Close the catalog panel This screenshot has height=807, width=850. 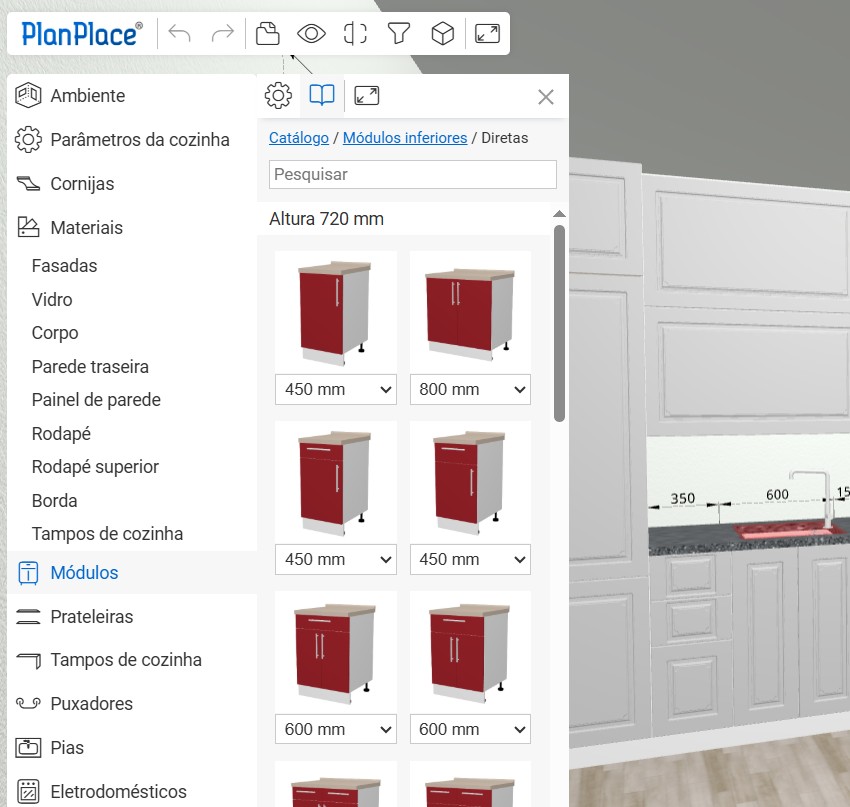click(546, 97)
